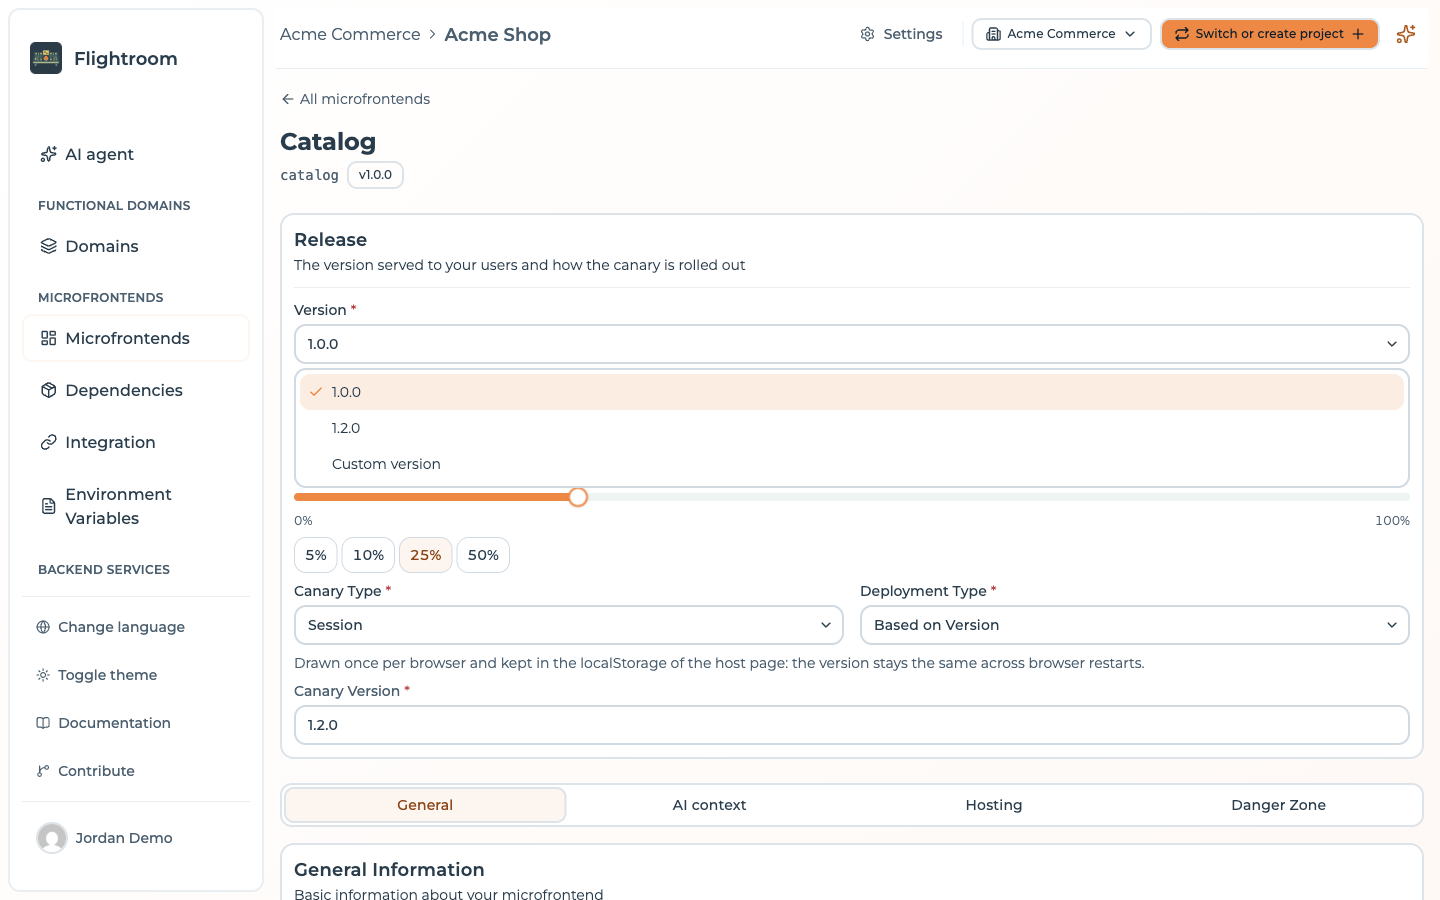Image resolution: width=1440 pixels, height=900 pixels.
Task: Set canary to 50% preset
Action: pyautogui.click(x=483, y=555)
